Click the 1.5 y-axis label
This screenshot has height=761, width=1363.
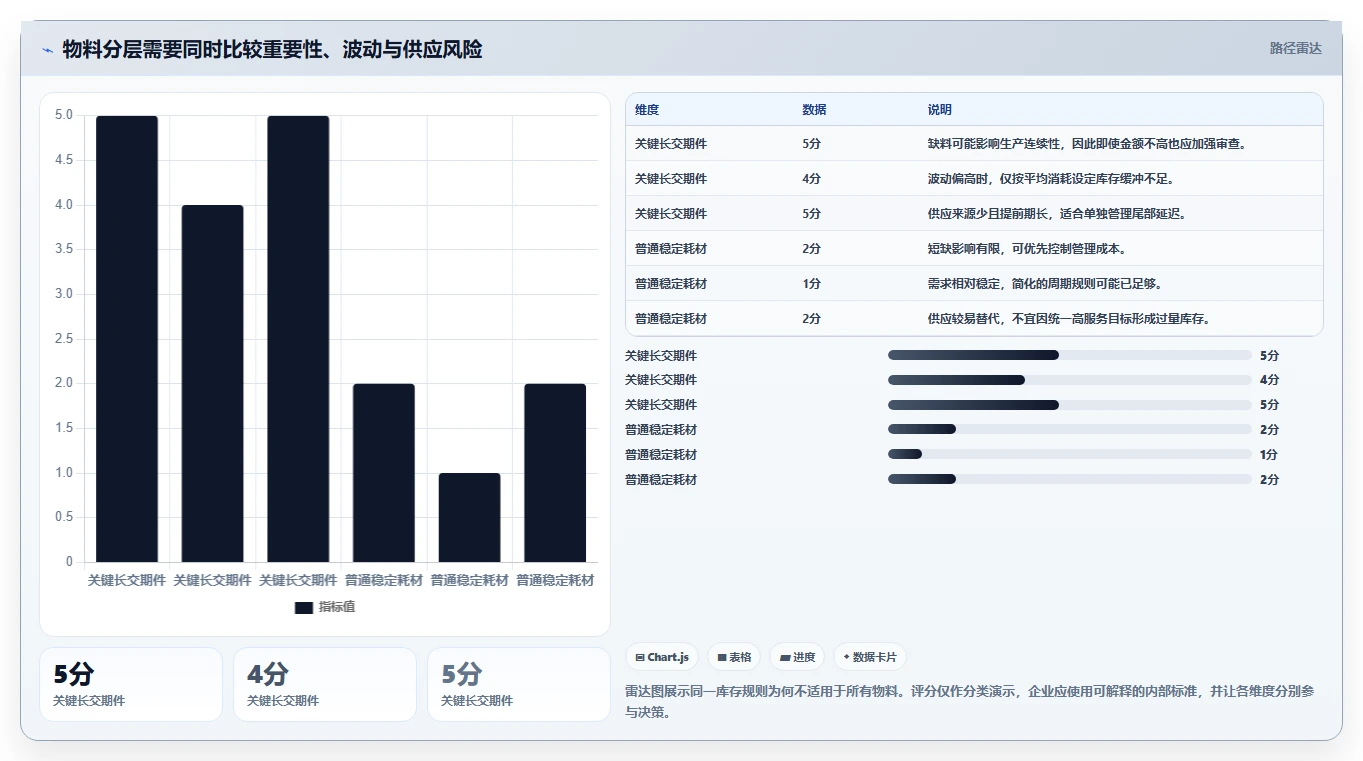(64, 428)
